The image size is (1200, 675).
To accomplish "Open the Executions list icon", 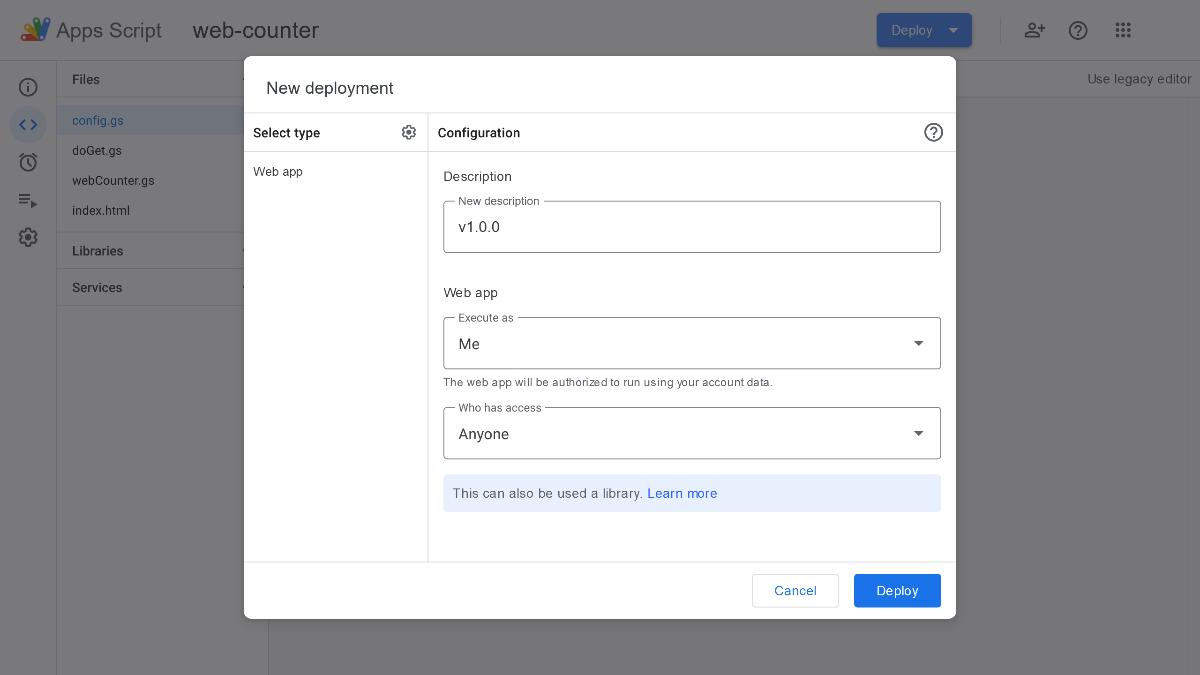I will [28, 200].
